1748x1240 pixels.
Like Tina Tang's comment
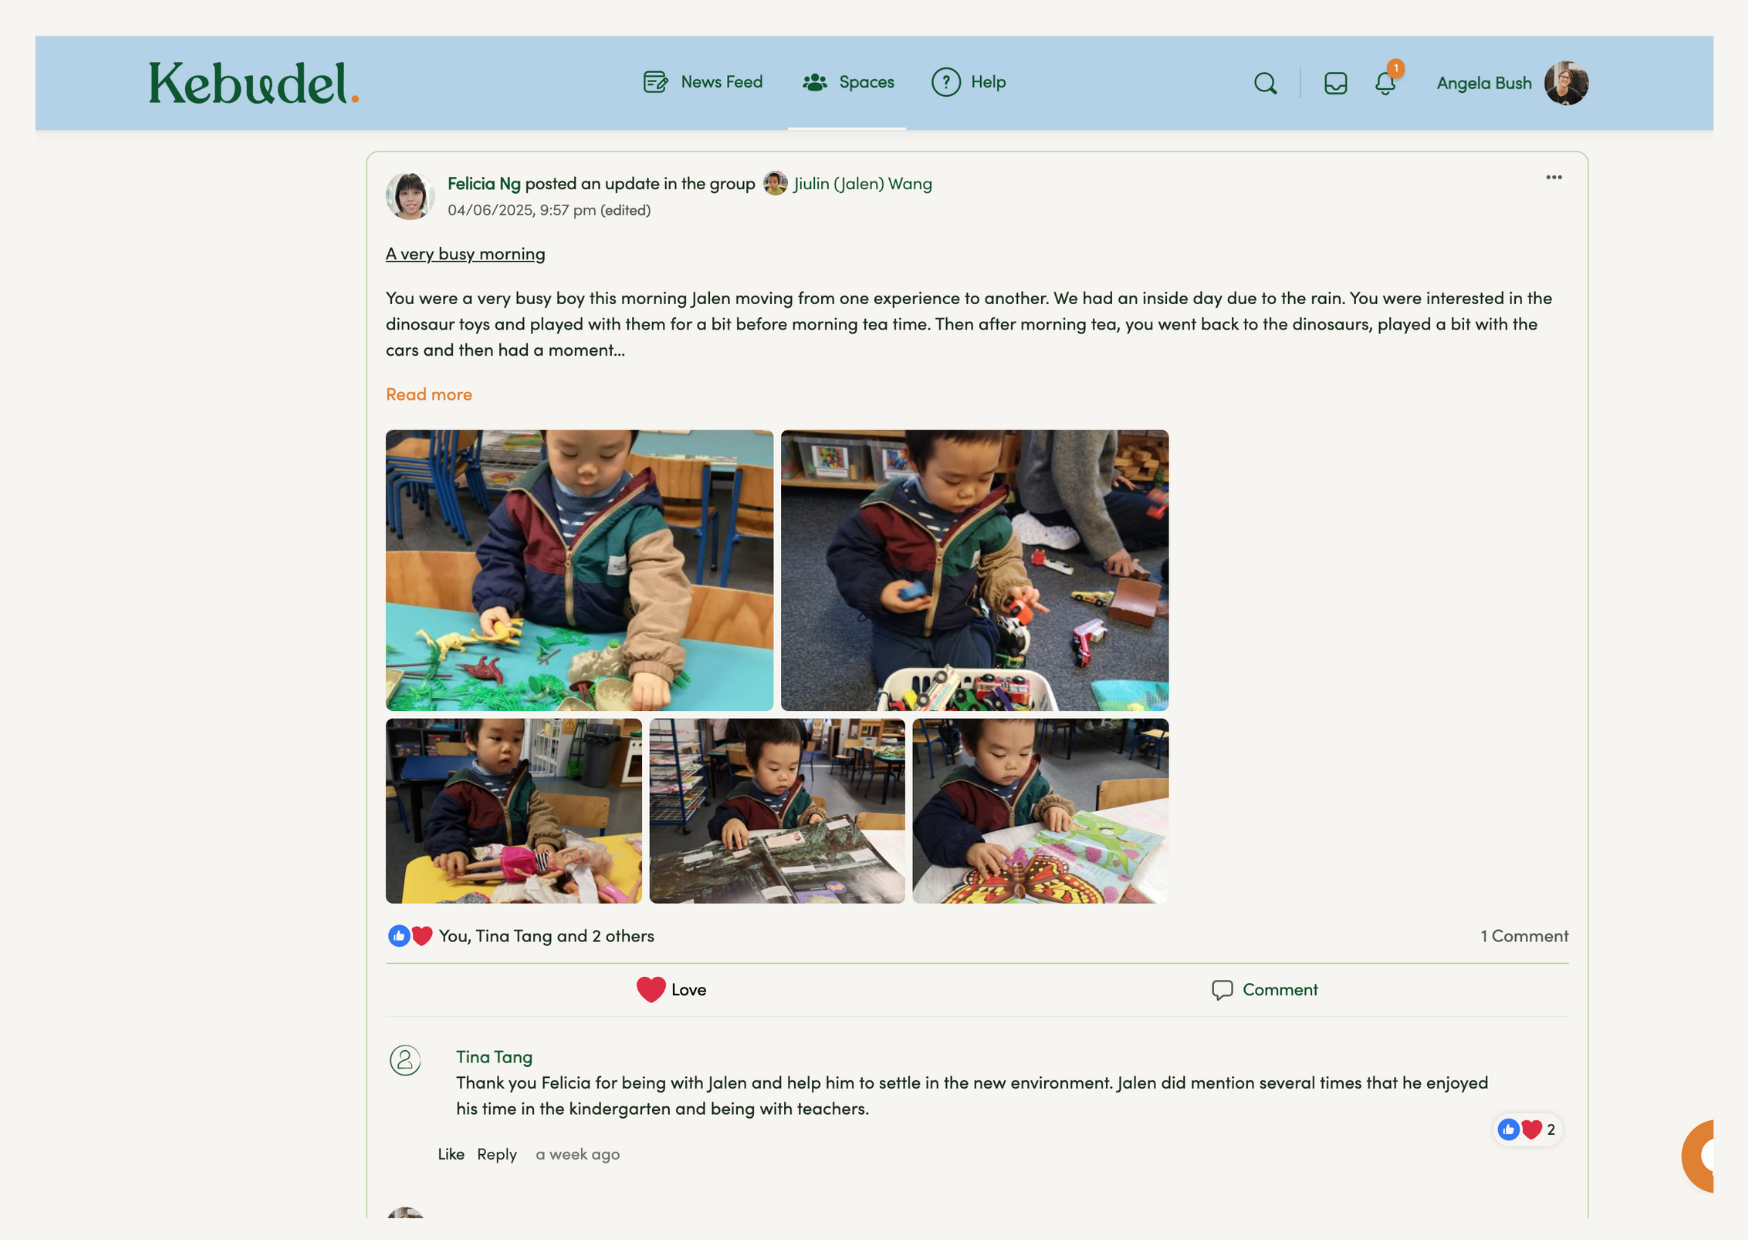pos(451,1154)
